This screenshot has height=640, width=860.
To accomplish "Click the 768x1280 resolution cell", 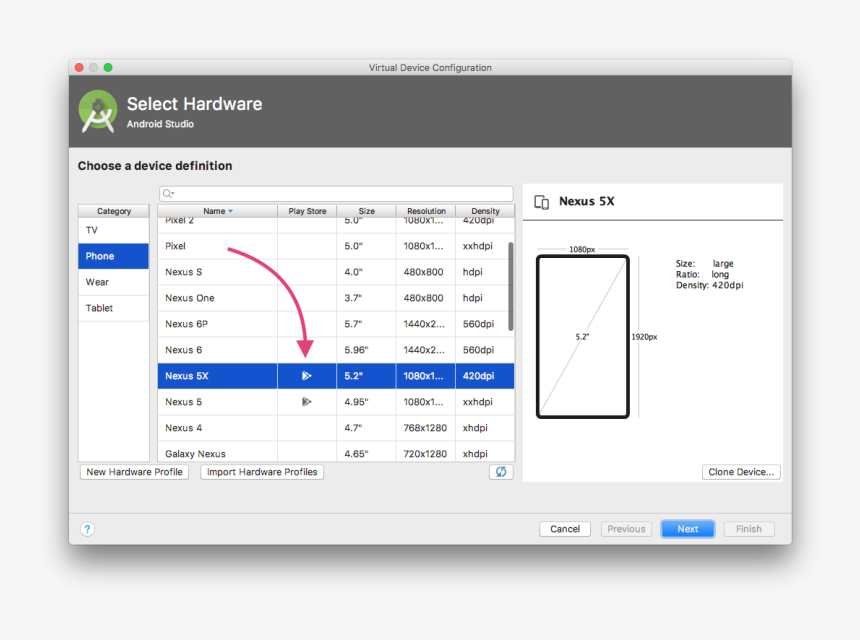I will tap(425, 428).
